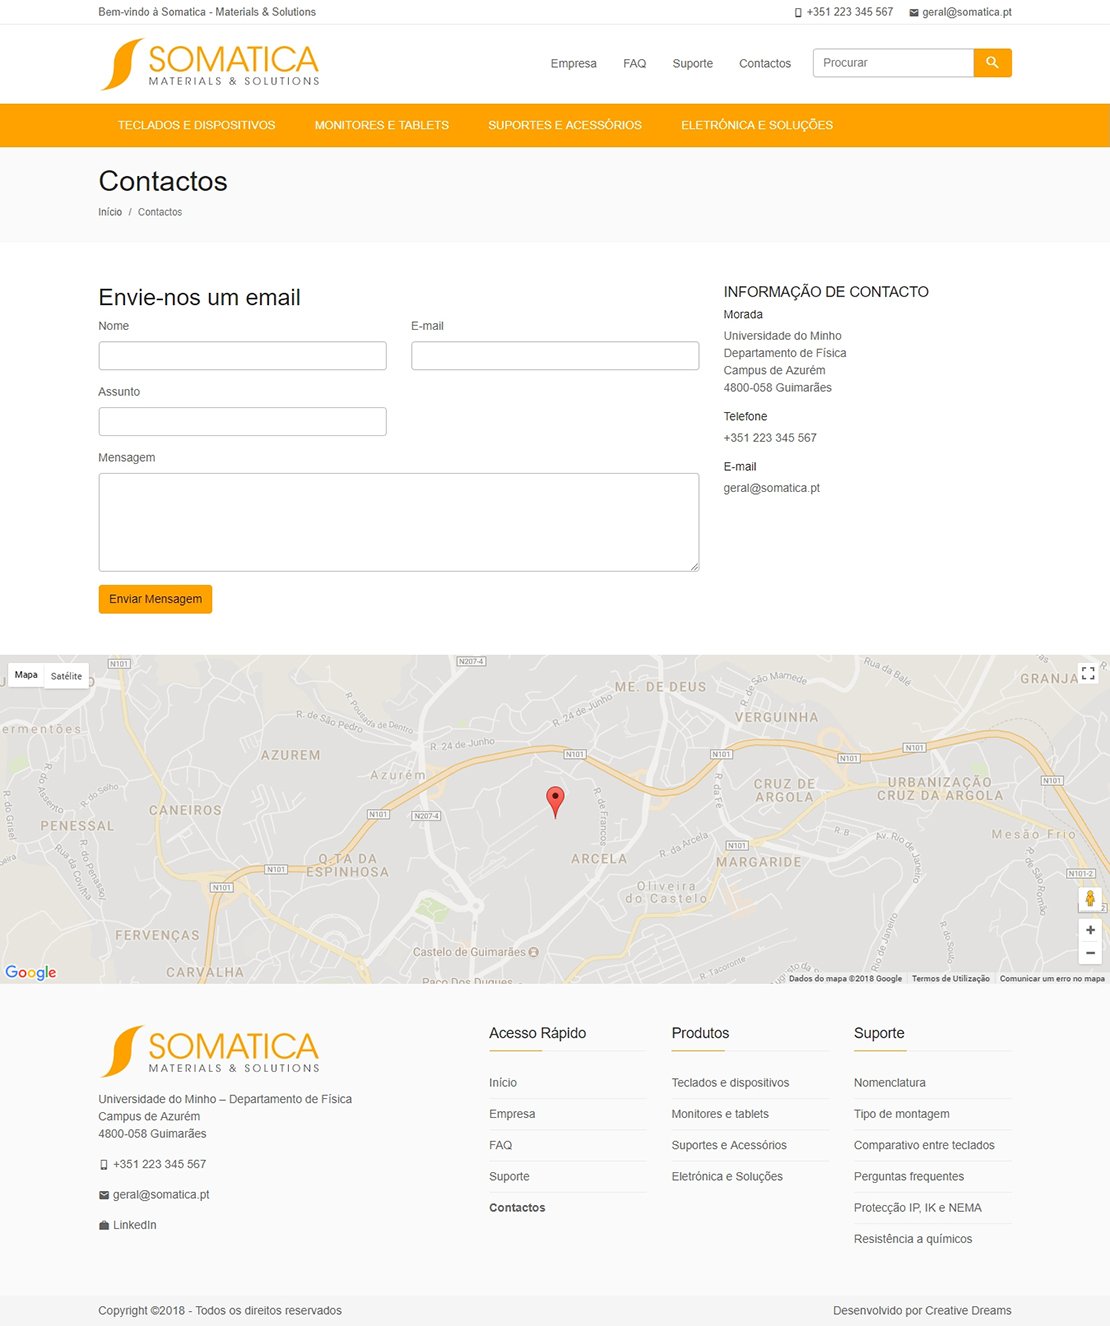The width and height of the screenshot is (1110, 1326).
Task: Click the Procurar search box
Action: (x=892, y=63)
